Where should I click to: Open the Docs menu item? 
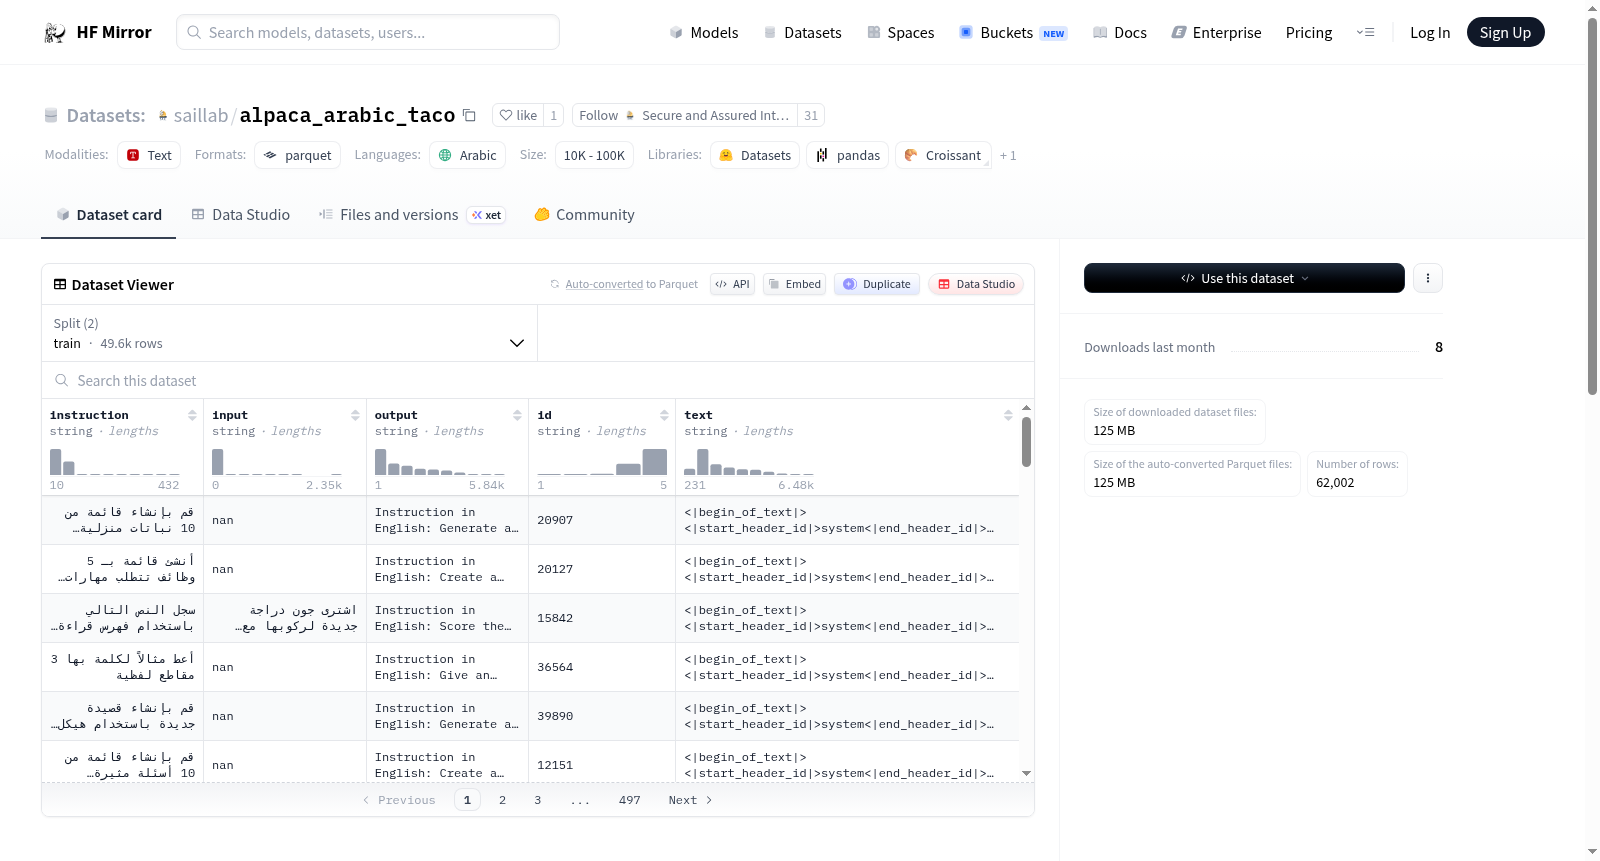click(1119, 33)
